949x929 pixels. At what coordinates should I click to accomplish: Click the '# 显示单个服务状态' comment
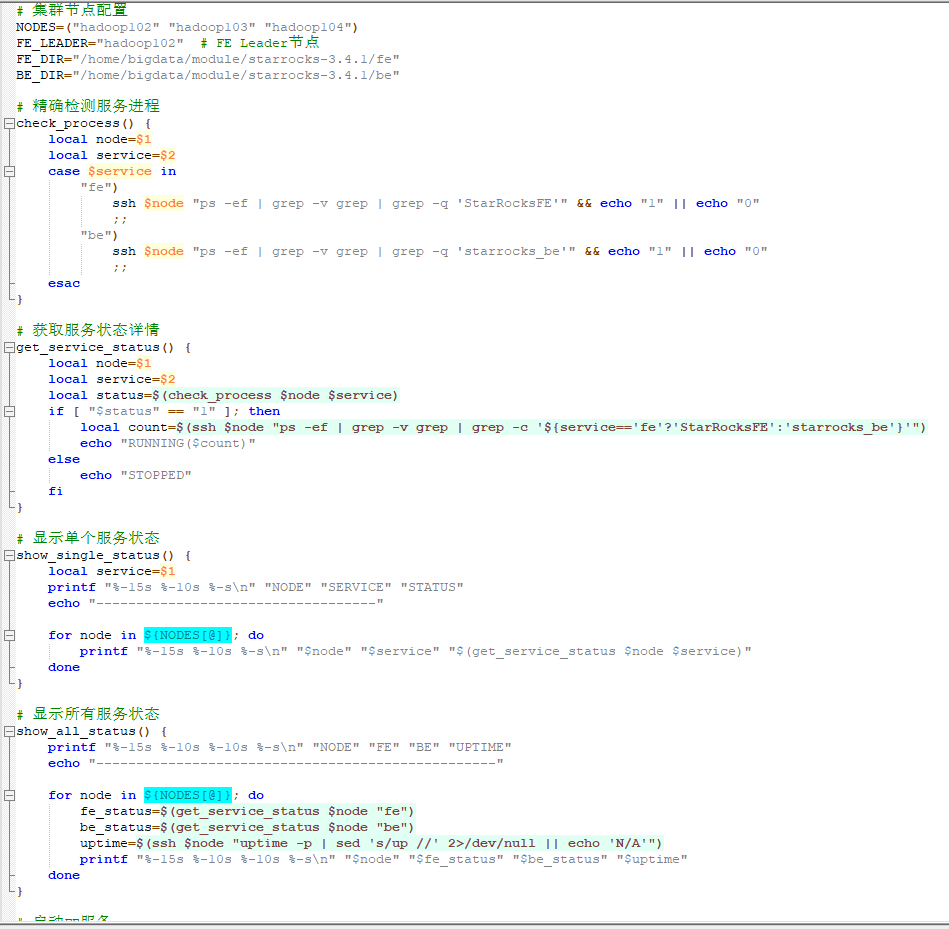88,538
